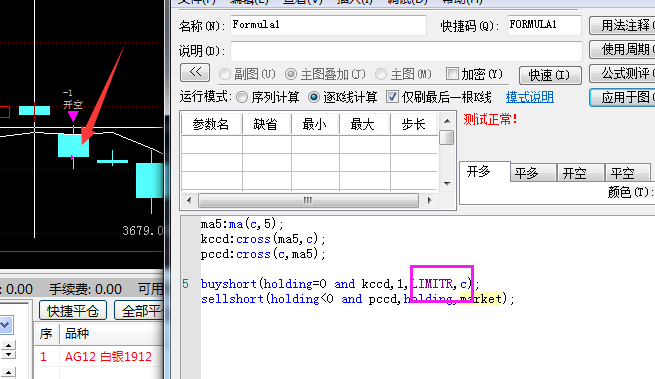The height and width of the screenshot is (379, 655).
Task: Click the 序 column header
Action: [x=46, y=333]
